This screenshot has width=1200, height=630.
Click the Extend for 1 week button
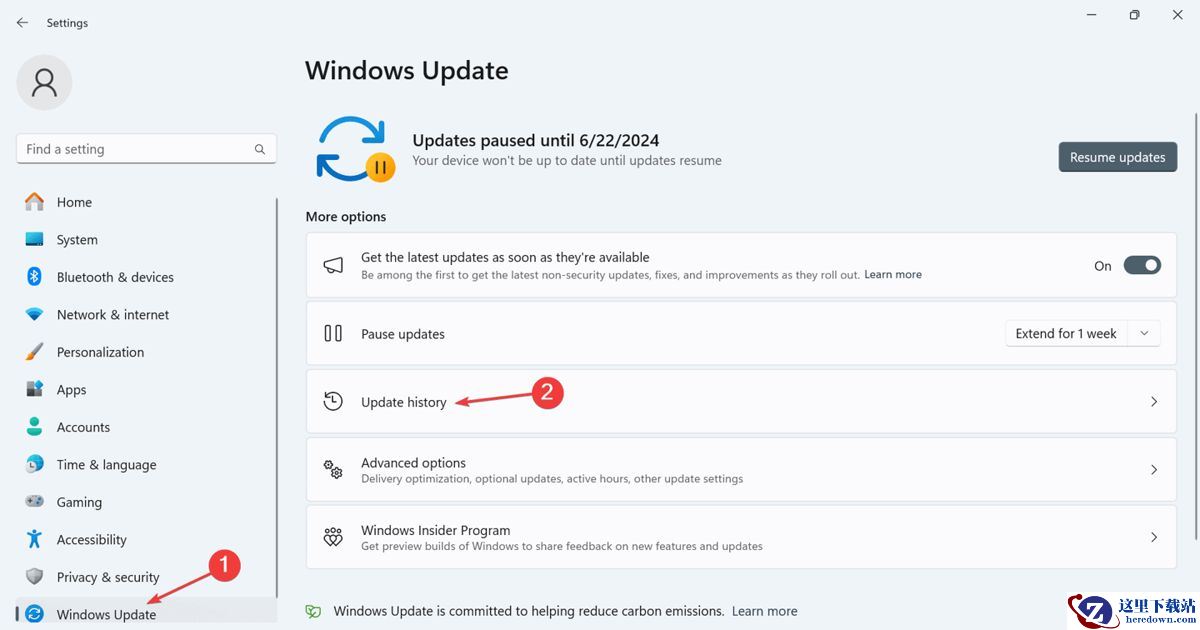pos(1066,334)
